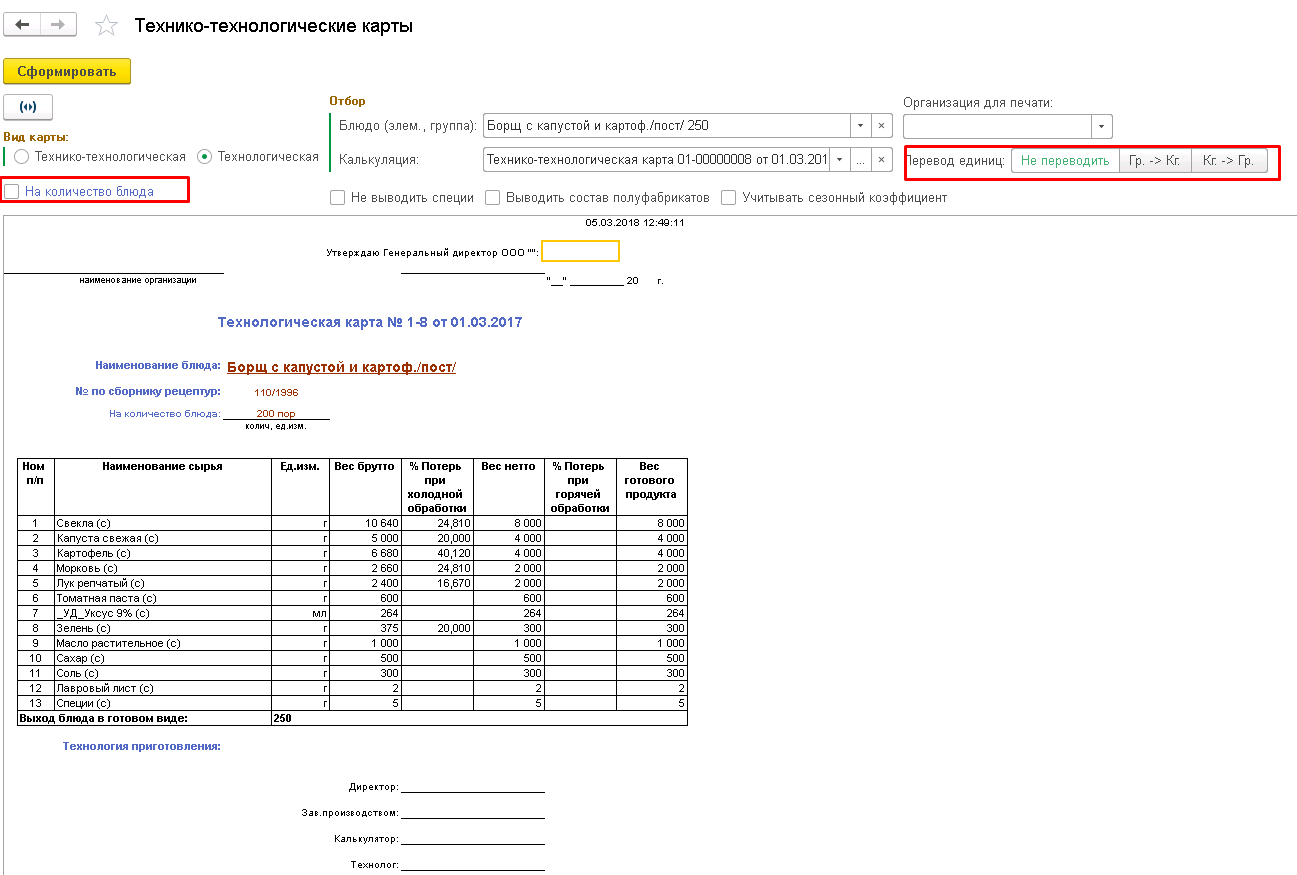Click the Зав.производством signature label
Image resolution: width=1297 pixels, height=875 pixels.
[x=350, y=813]
